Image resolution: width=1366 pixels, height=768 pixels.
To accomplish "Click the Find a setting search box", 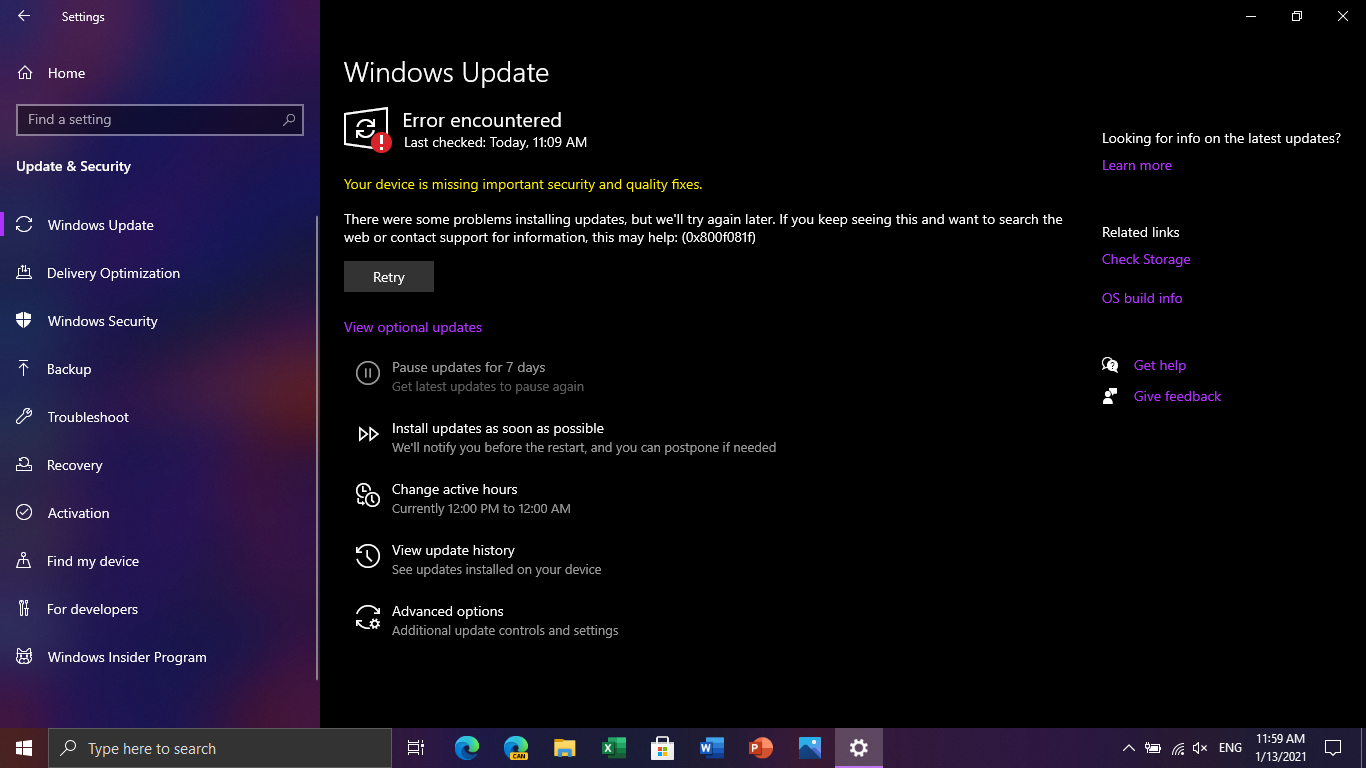I will point(160,120).
